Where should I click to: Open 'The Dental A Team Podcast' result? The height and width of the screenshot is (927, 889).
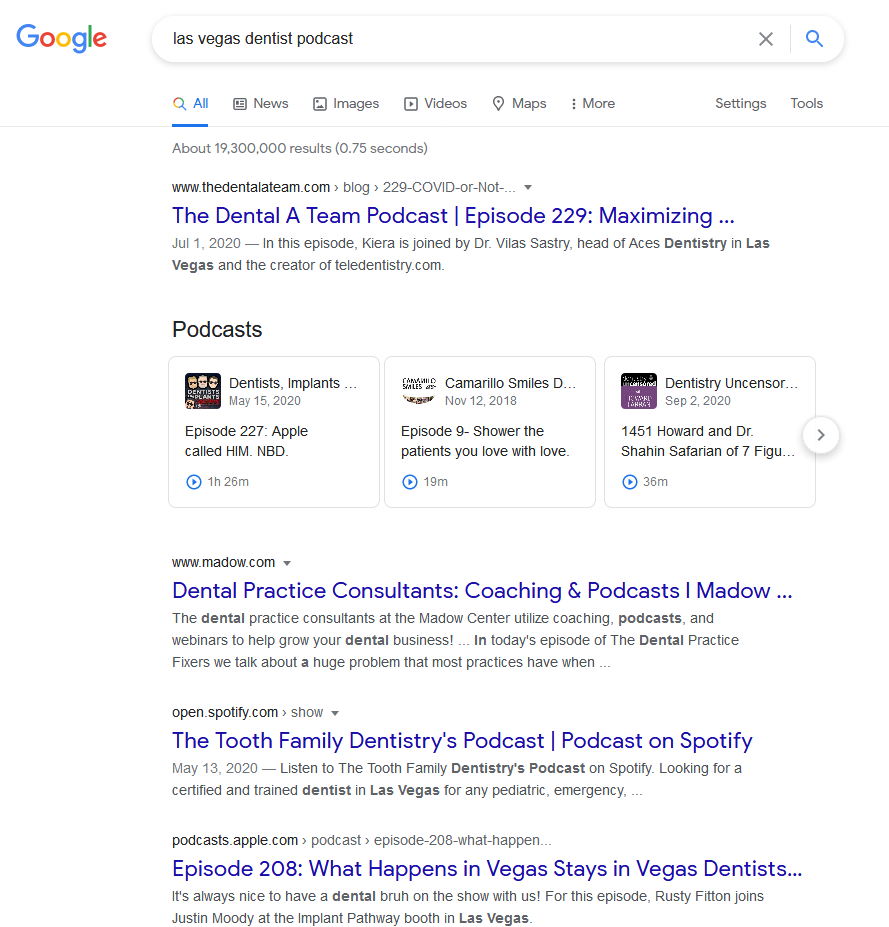[453, 216]
